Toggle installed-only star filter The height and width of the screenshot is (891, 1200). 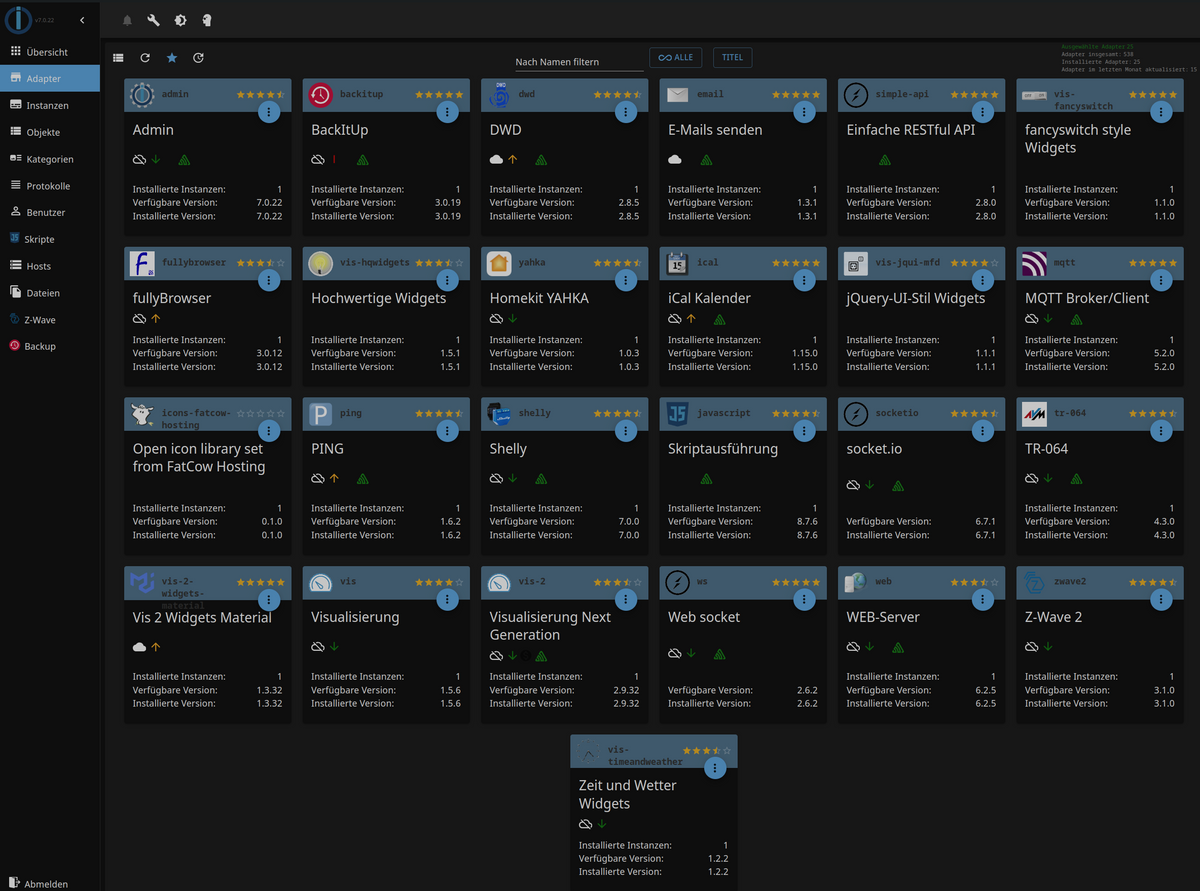[172, 58]
